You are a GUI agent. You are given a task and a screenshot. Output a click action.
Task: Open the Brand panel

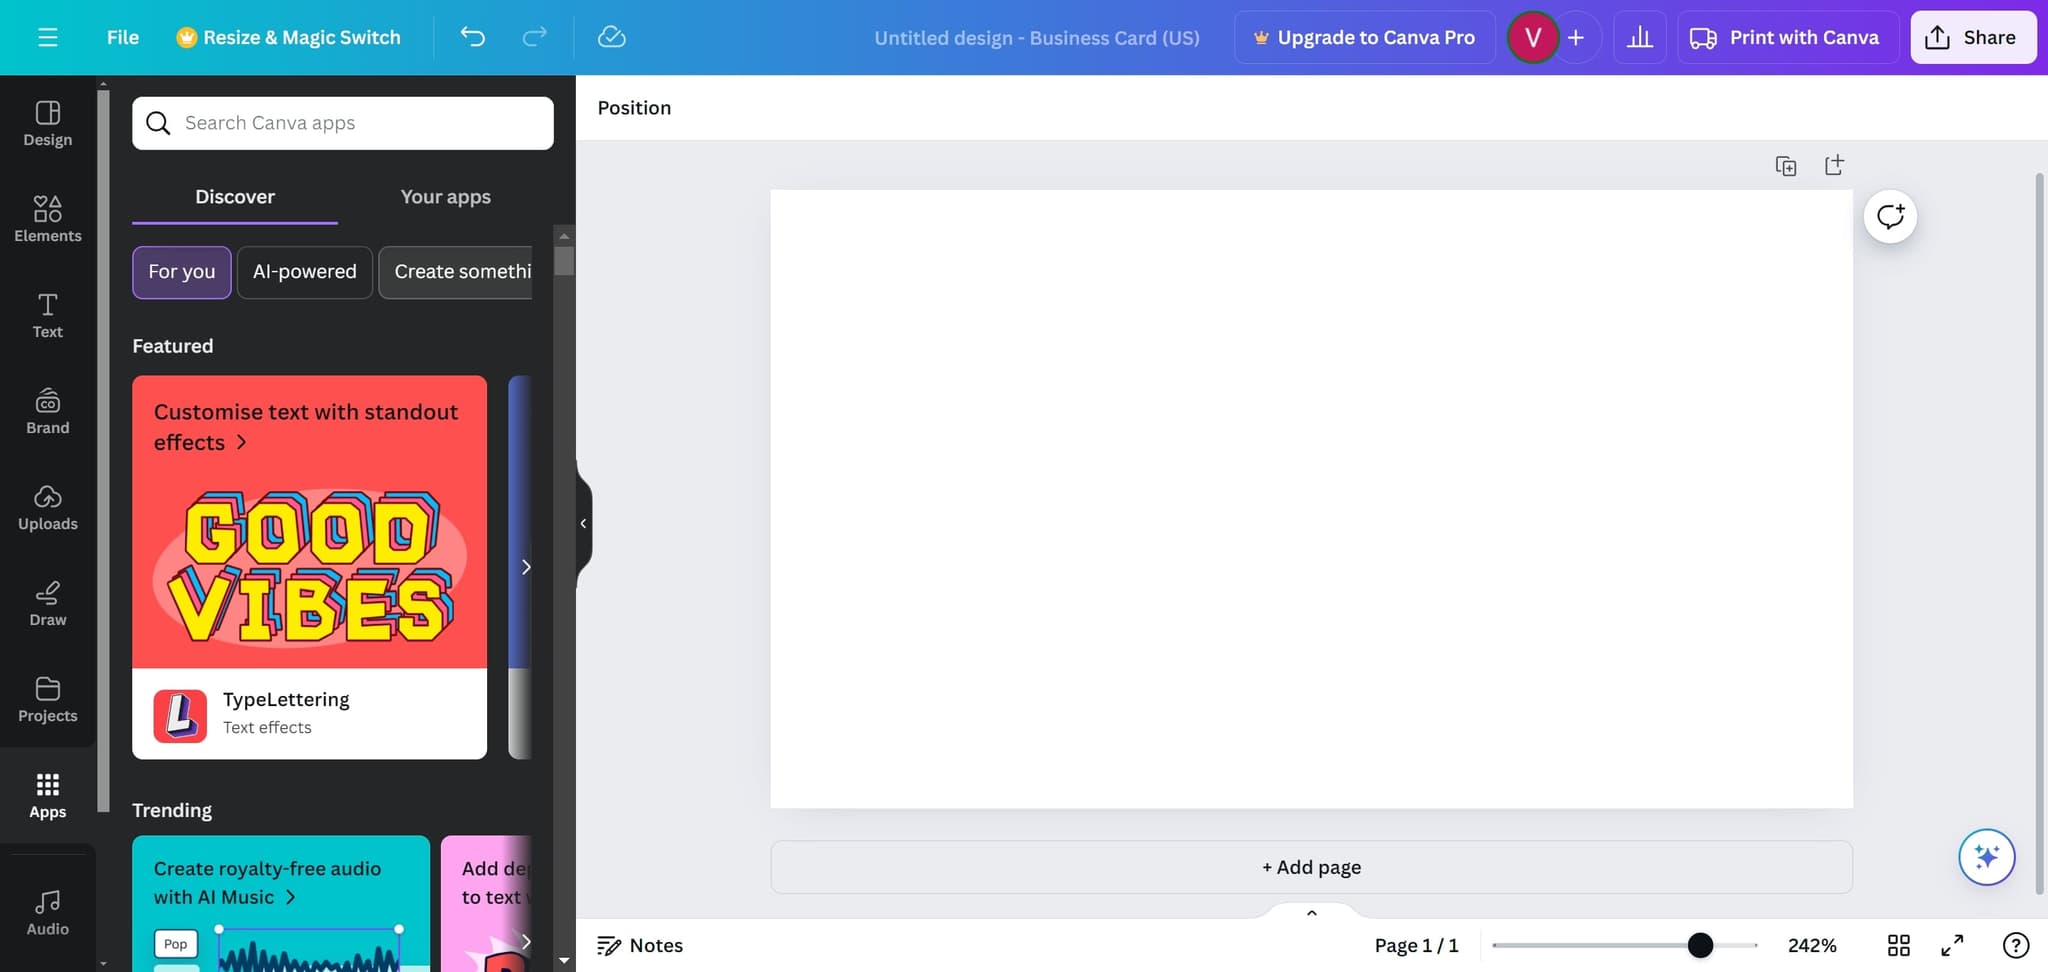point(47,411)
